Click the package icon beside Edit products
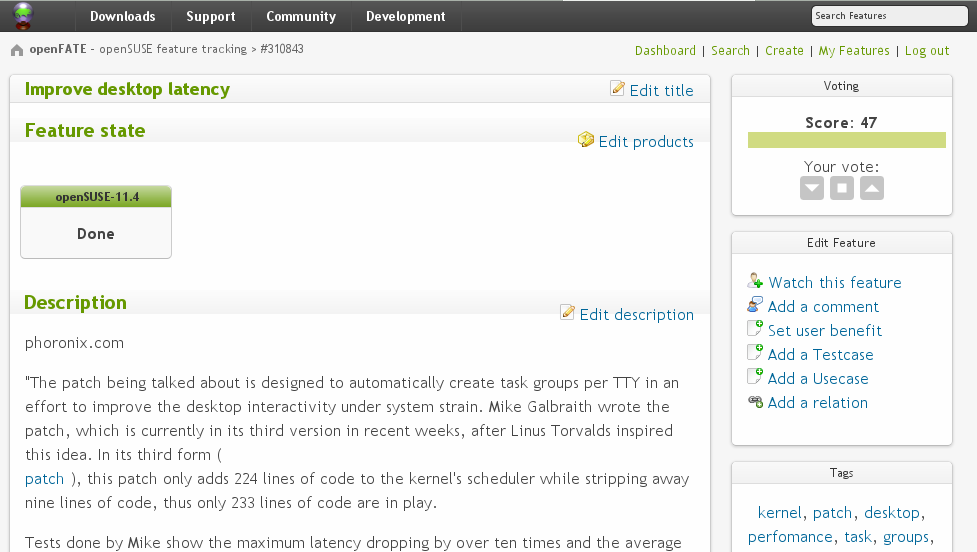 (586, 140)
